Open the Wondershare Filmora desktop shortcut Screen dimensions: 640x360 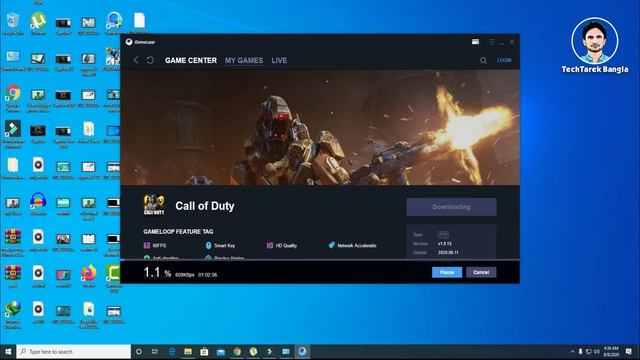[x=13, y=135]
